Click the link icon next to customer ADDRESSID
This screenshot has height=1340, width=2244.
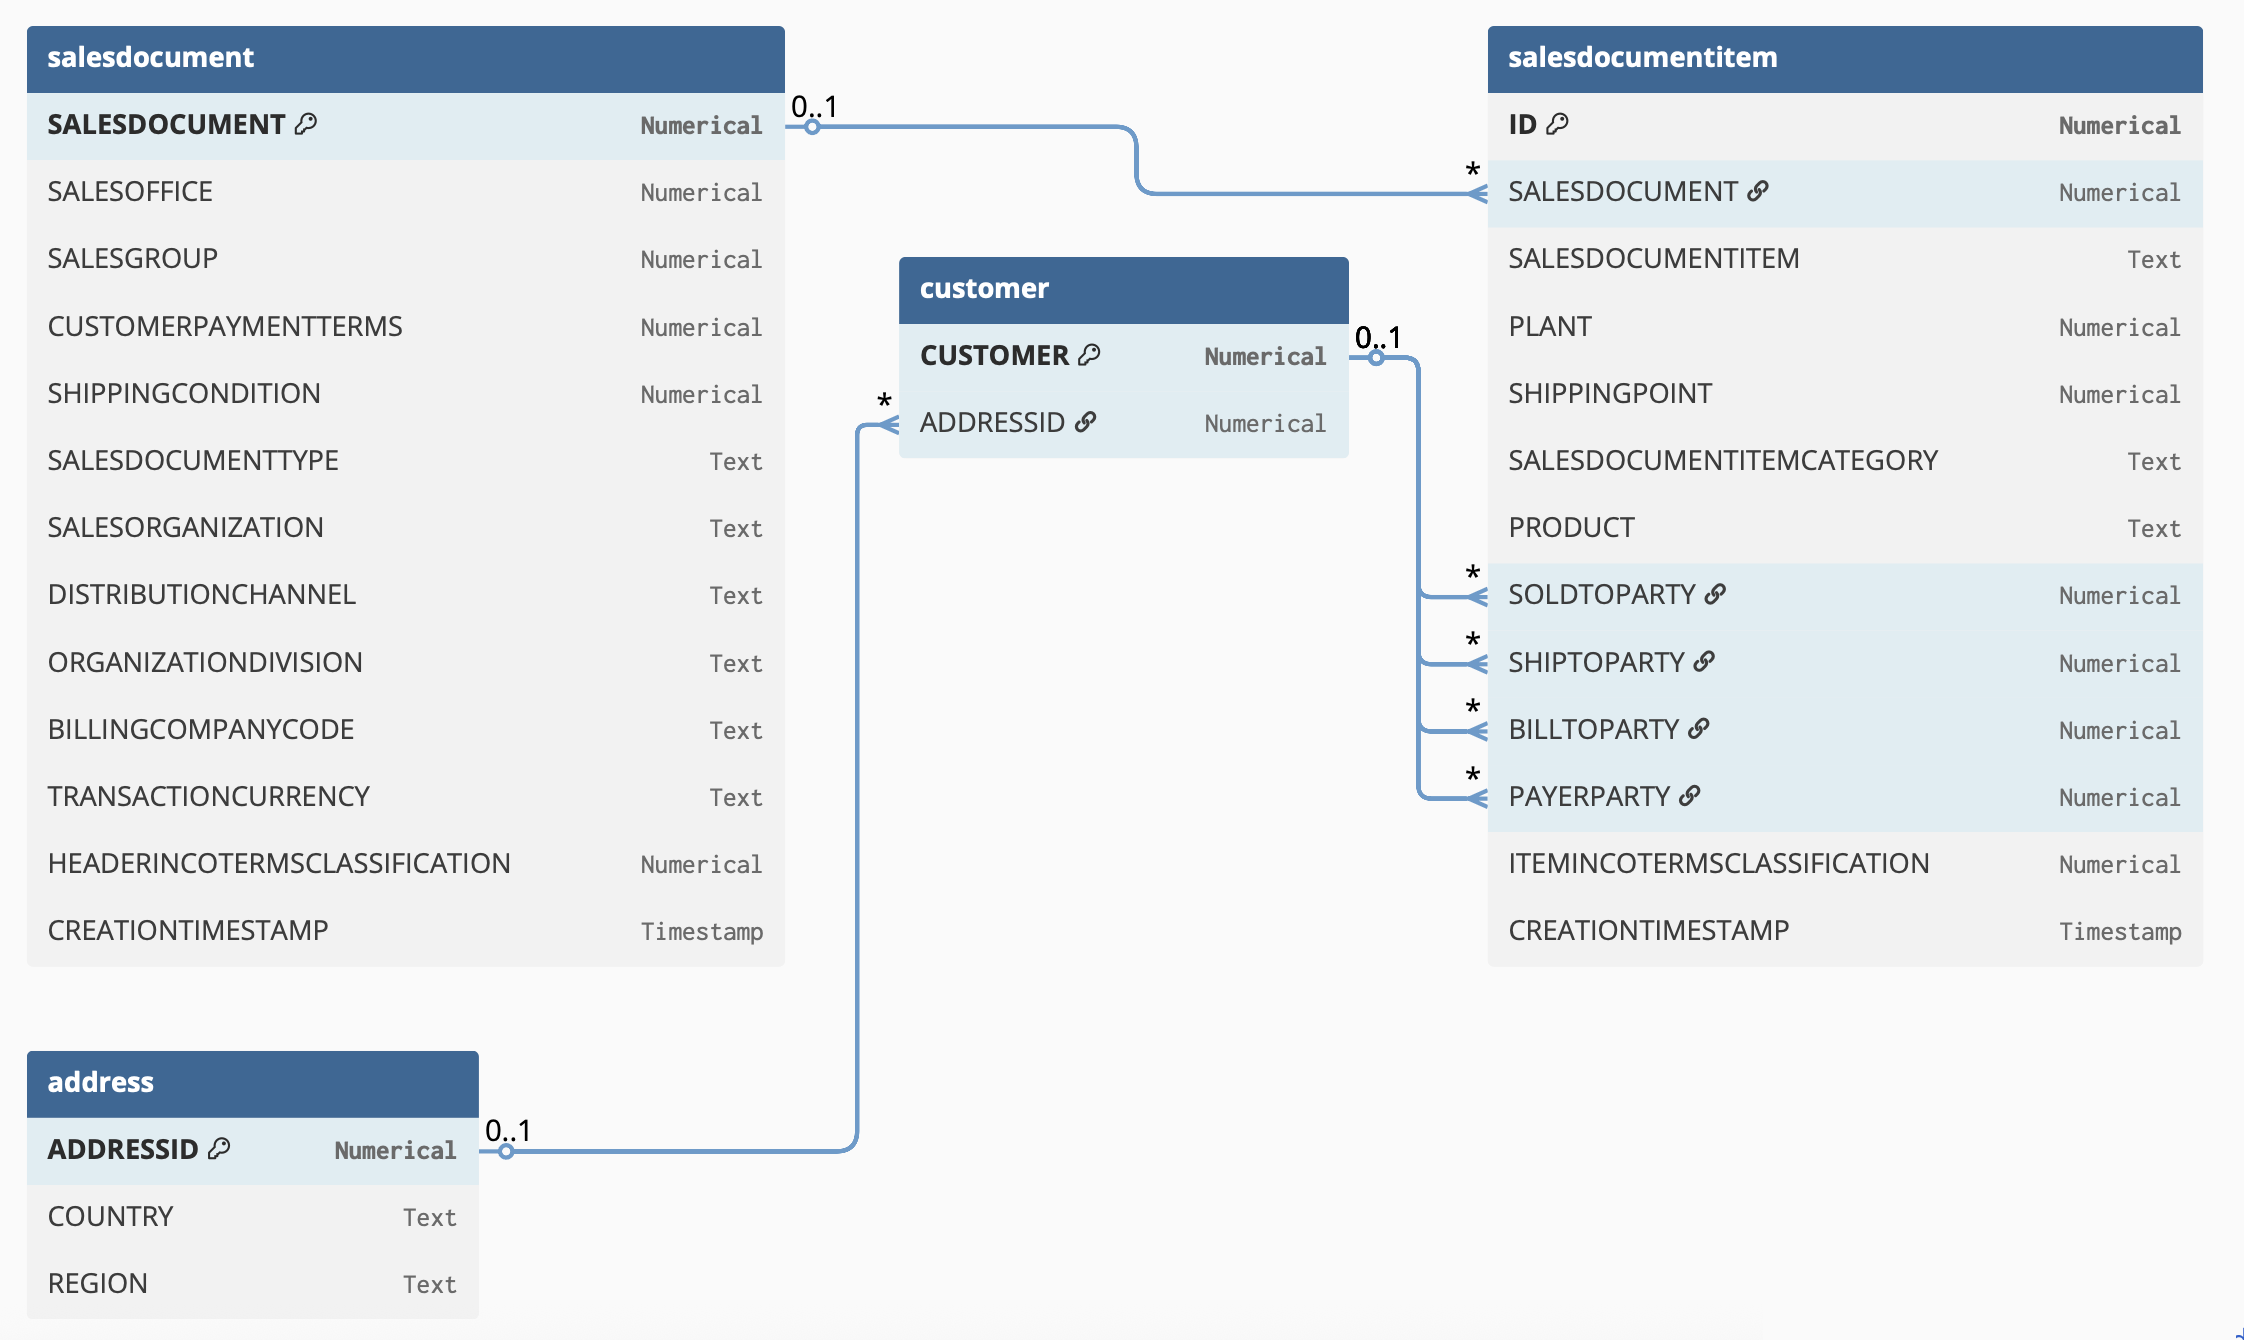click(1085, 422)
